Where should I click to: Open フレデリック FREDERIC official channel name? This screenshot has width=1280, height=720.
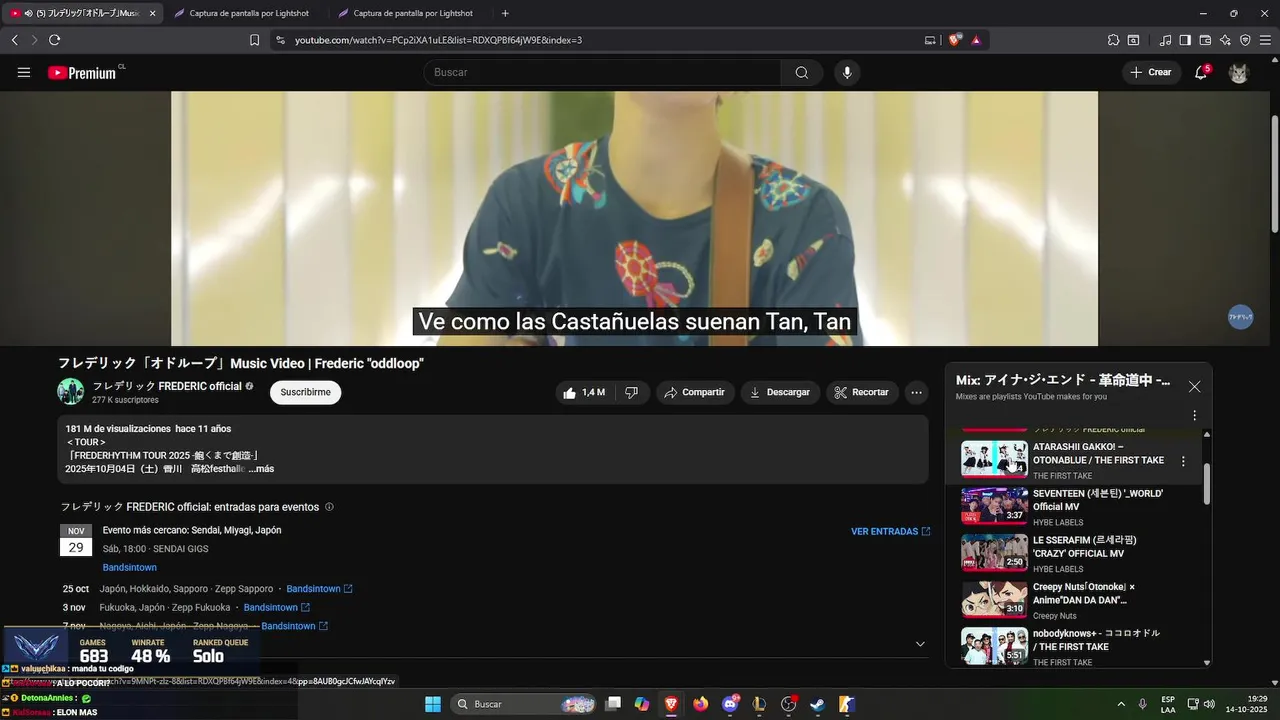167,386
